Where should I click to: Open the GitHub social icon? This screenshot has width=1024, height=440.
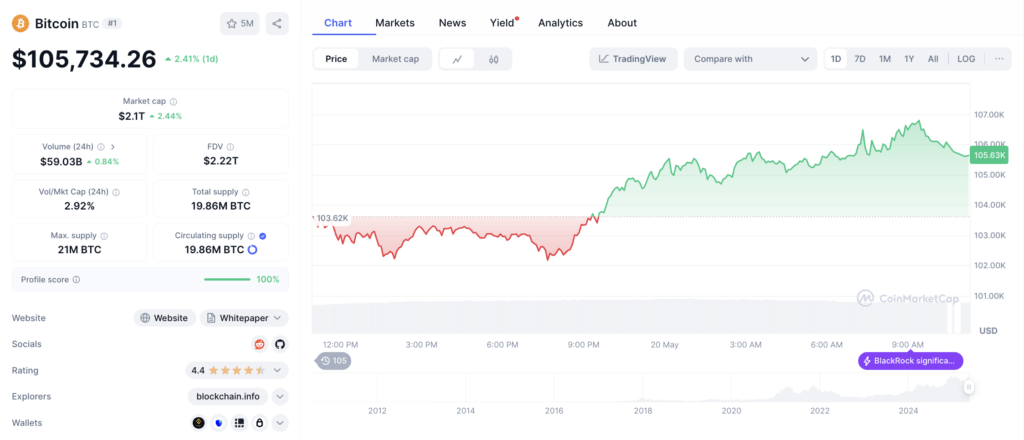[280, 344]
